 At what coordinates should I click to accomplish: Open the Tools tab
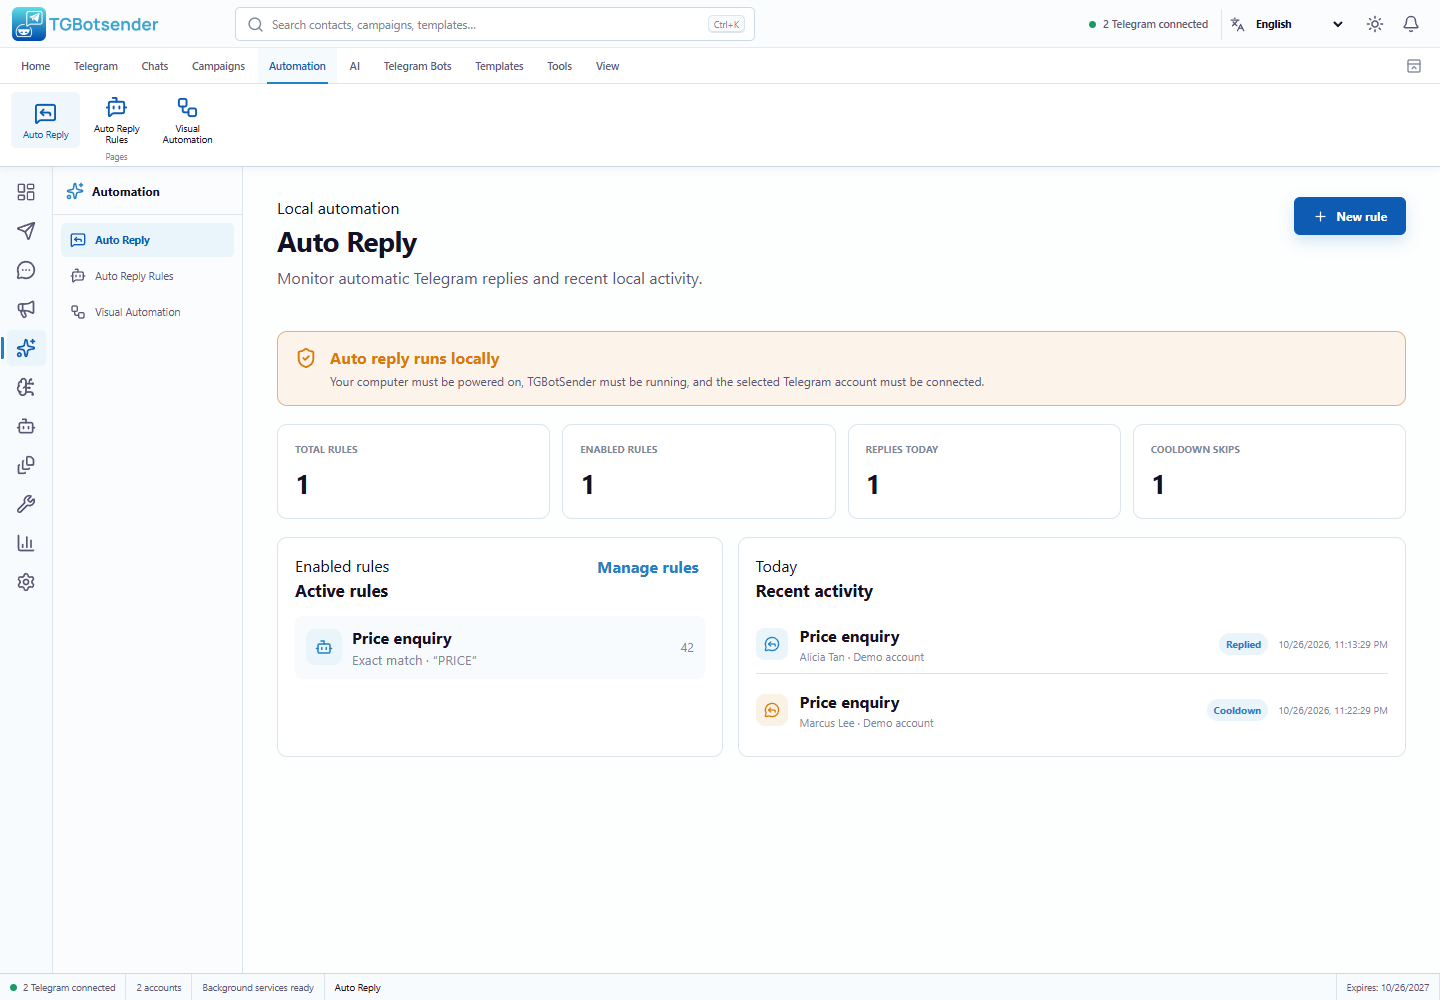[559, 66]
